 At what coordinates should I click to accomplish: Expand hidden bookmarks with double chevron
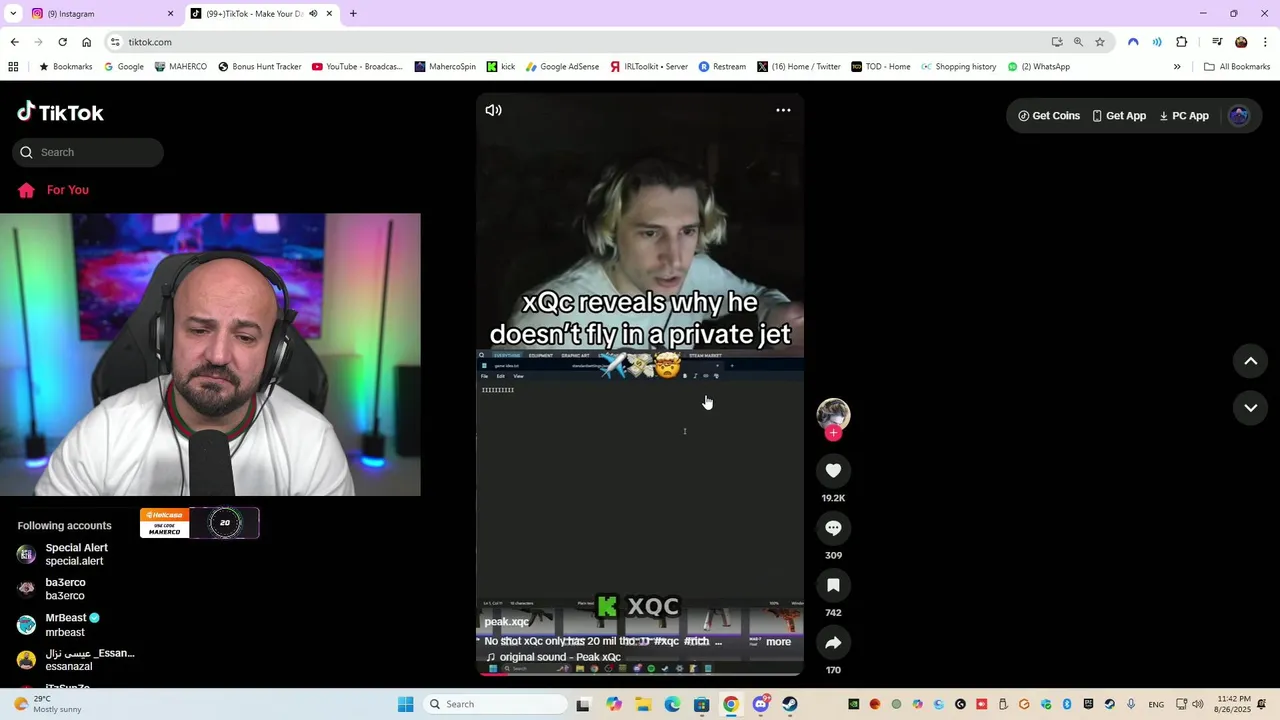tap(1177, 67)
